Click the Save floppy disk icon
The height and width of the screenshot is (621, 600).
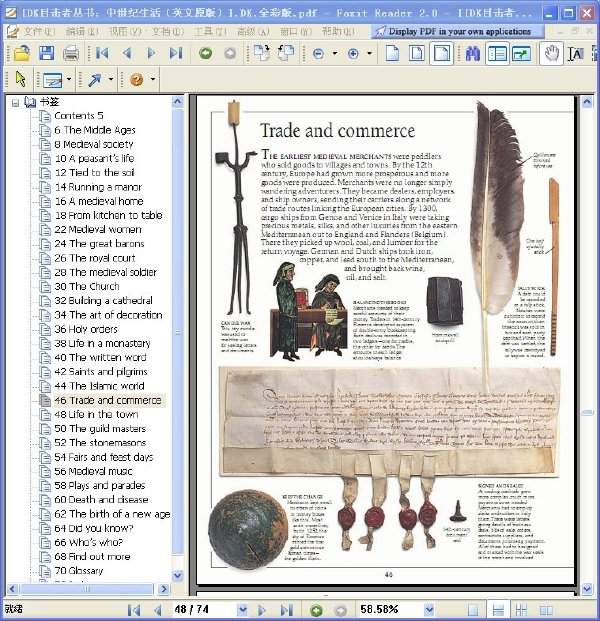coord(46,53)
